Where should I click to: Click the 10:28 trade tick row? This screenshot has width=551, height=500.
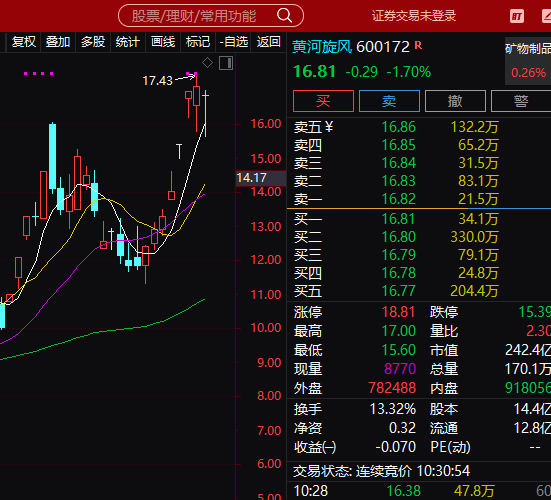pyautogui.click(x=419, y=491)
